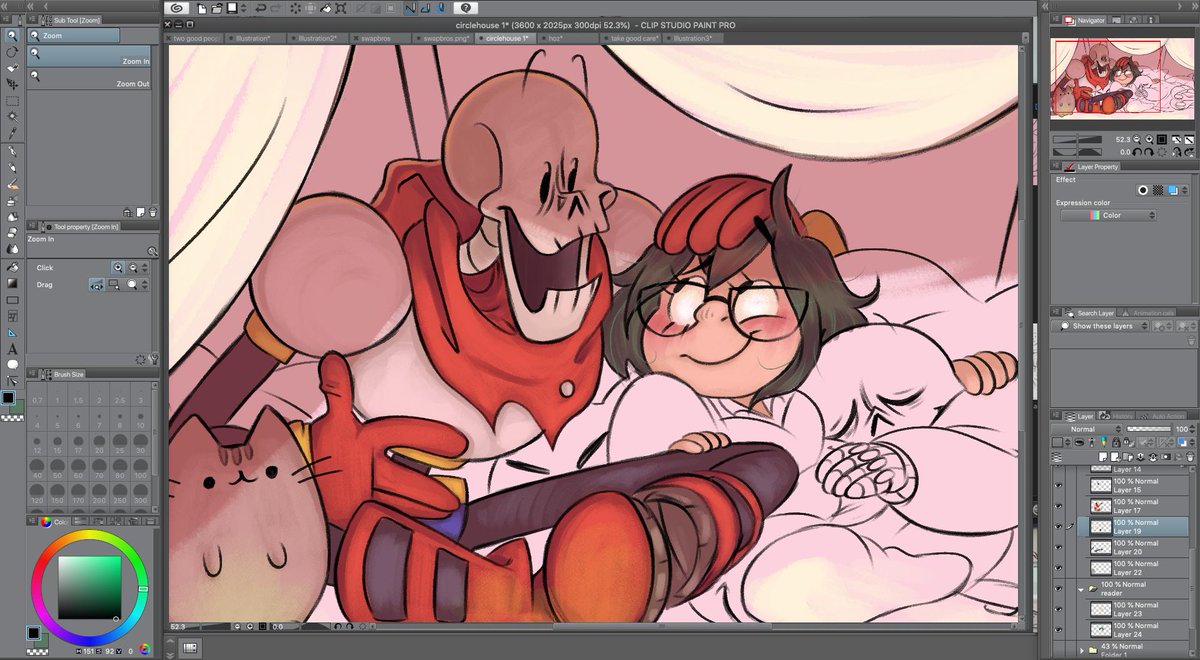Open layer blending mode Normal dropdown
Screen dimensions: 1200x660
pos(1085,429)
